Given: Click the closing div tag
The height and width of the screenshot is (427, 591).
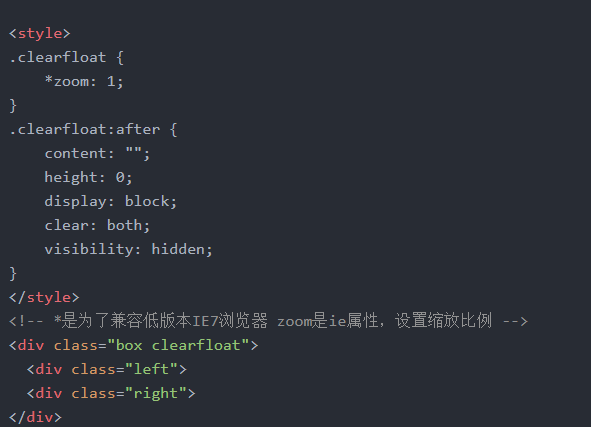Looking at the screenshot, I should [x=35, y=417].
